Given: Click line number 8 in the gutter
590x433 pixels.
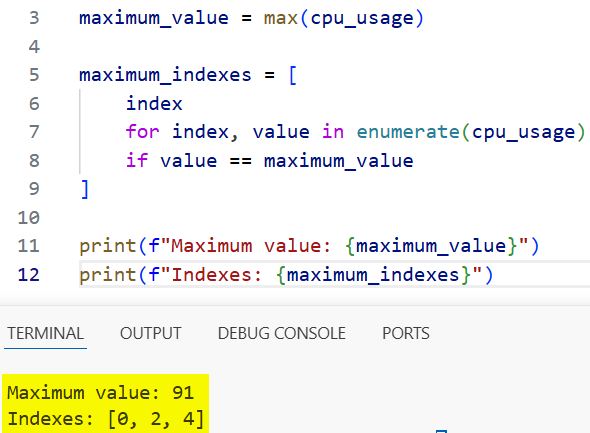Looking at the screenshot, I should (34, 161).
